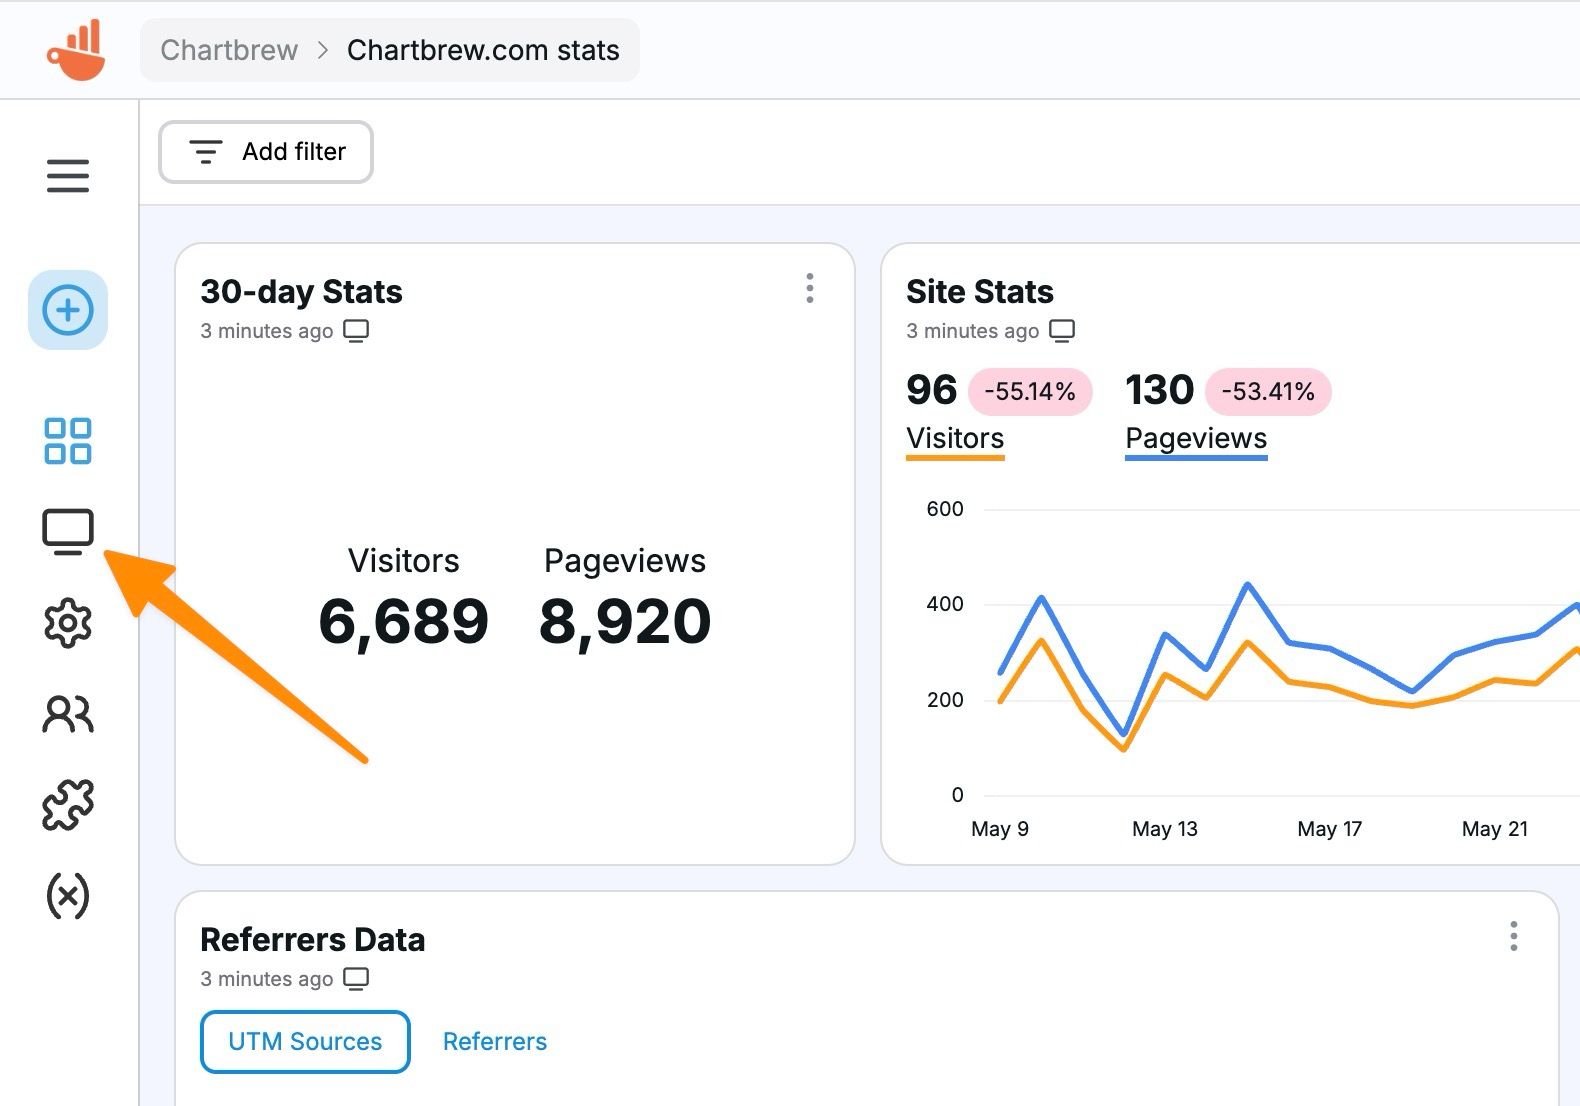Image resolution: width=1580 pixels, height=1106 pixels.
Task: Open 30-day Stats three-dot options menu
Action: (810, 289)
